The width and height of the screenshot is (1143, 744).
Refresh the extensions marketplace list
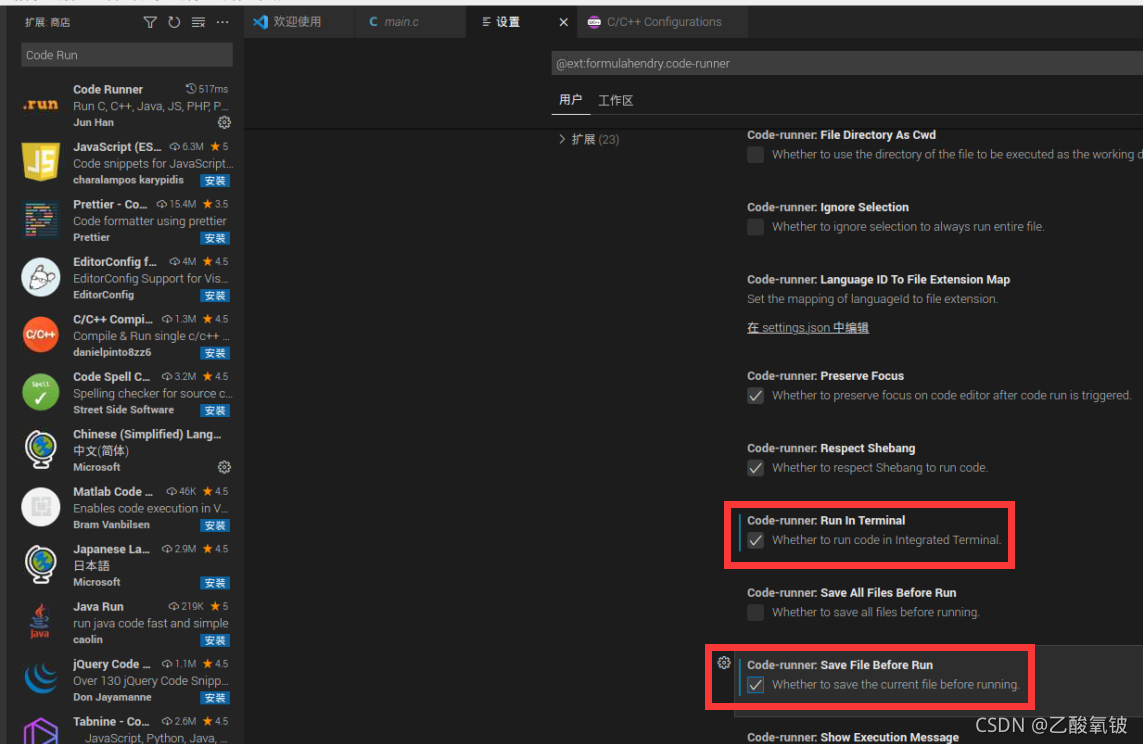[x=173, y=23]
